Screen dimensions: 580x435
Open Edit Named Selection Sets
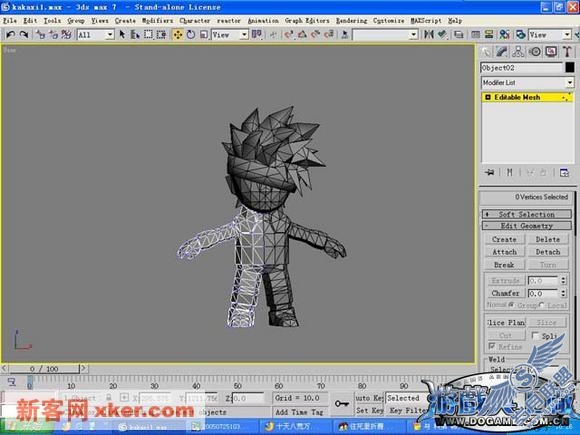click(x=344, y=35)
